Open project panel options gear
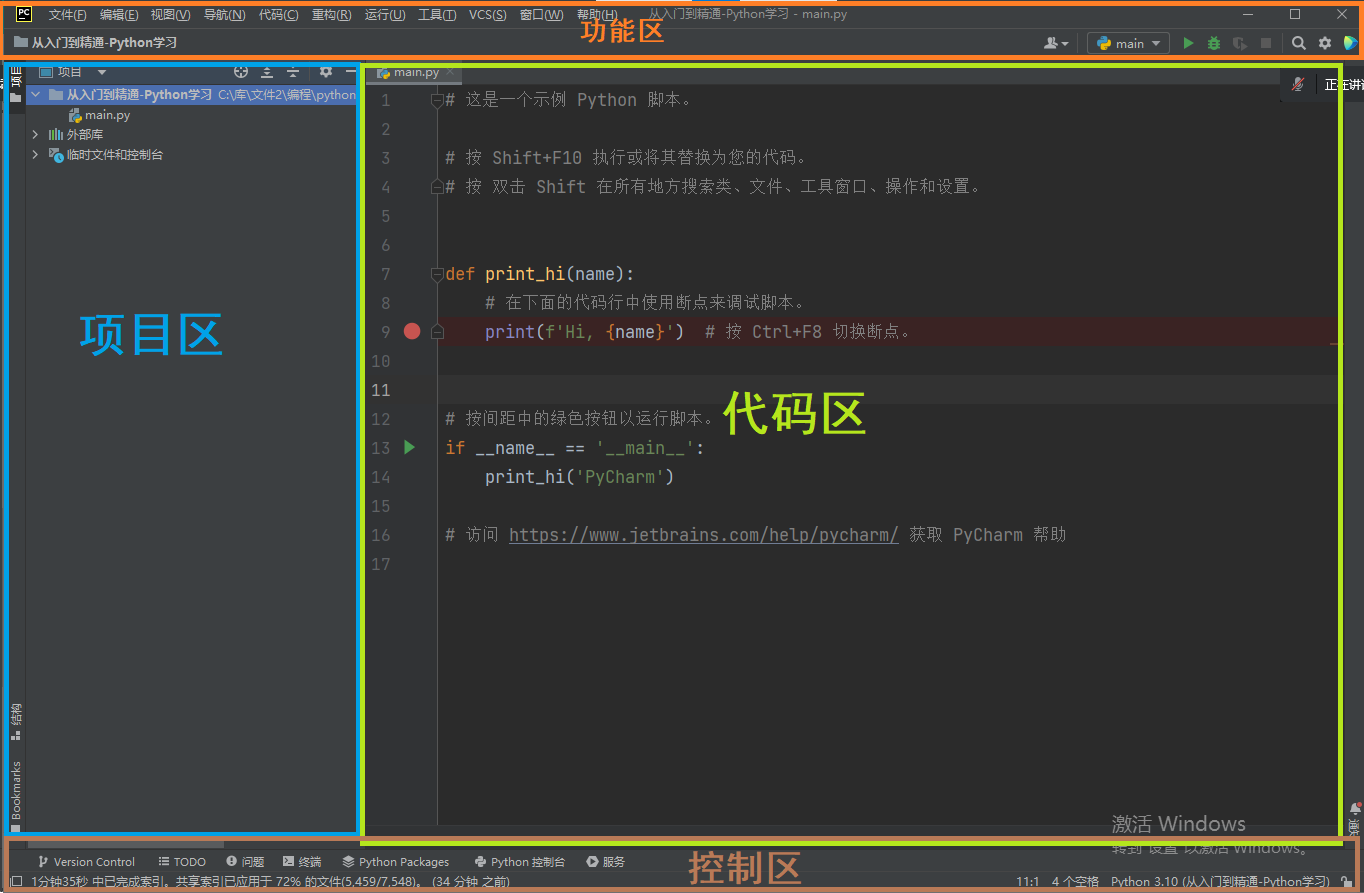1364x893 pixels. [326, 72]
